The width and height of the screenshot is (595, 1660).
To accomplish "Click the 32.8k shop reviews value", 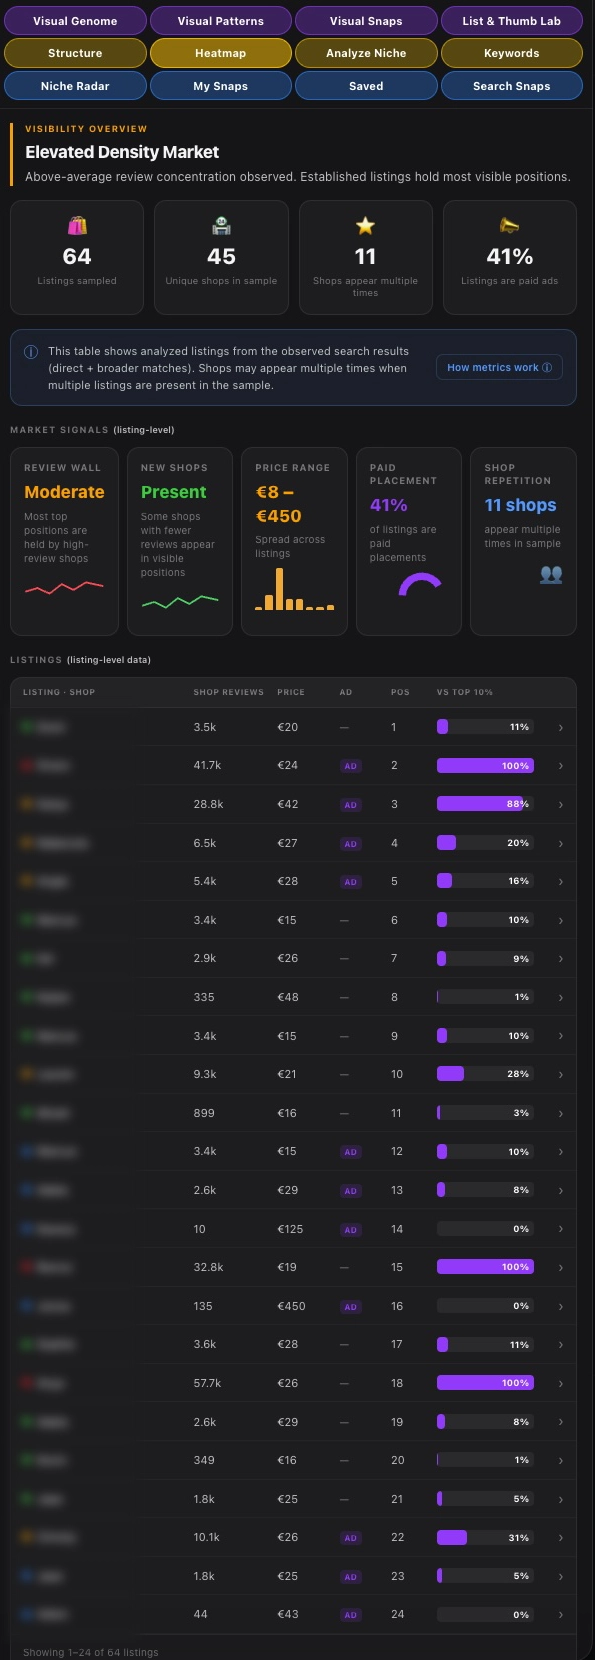I will click(208, 1267).
